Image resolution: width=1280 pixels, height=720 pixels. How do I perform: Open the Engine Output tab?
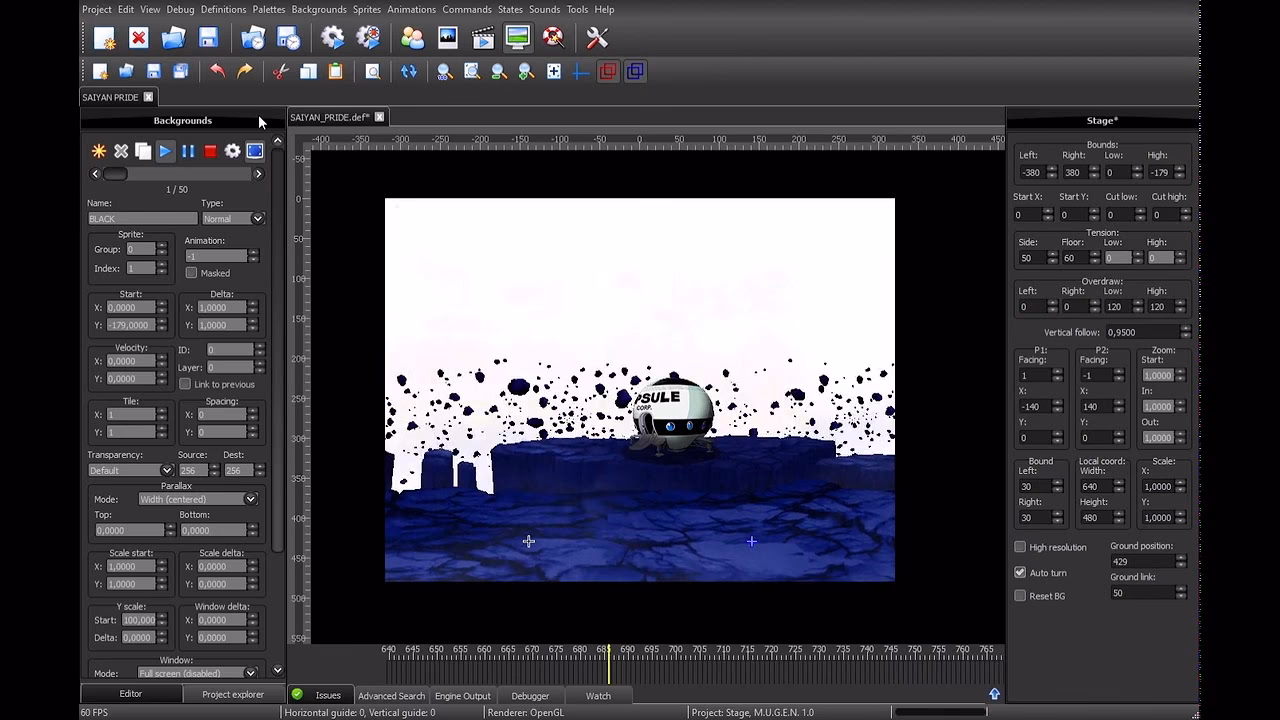[463, 696]
